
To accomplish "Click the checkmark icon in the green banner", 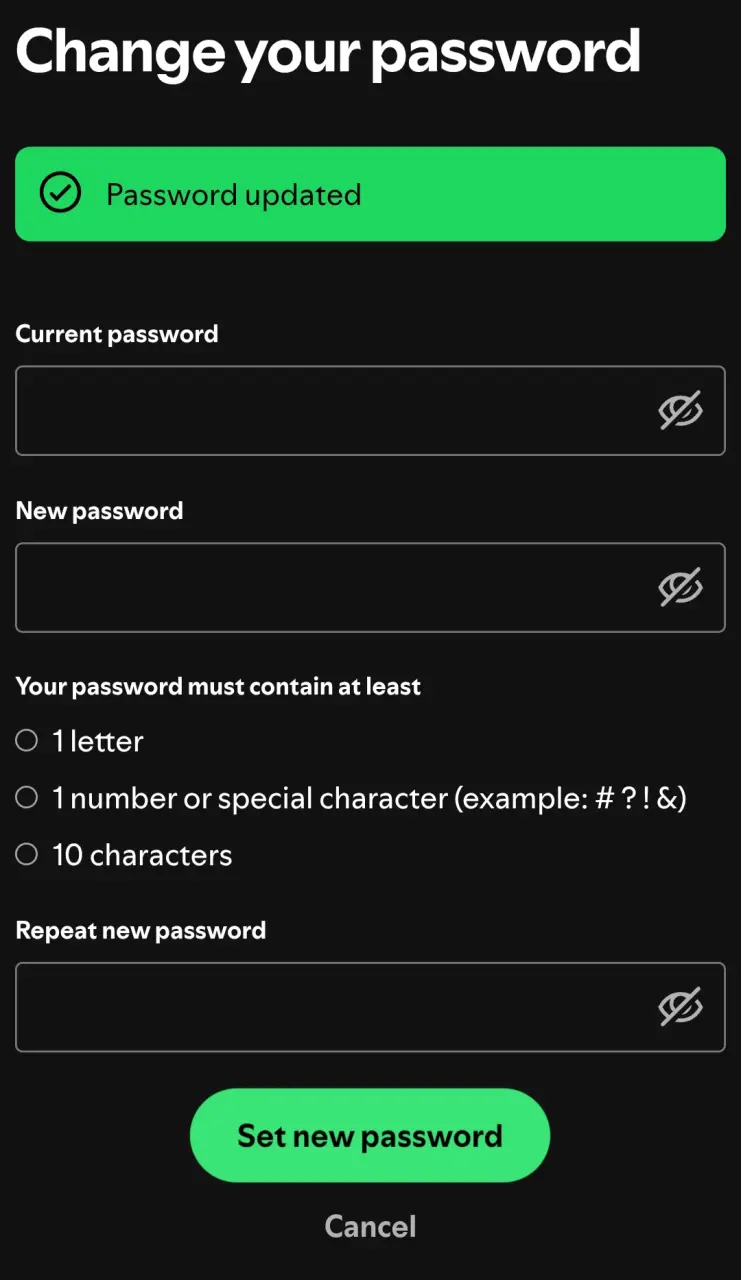I will [x=60, y=193].
